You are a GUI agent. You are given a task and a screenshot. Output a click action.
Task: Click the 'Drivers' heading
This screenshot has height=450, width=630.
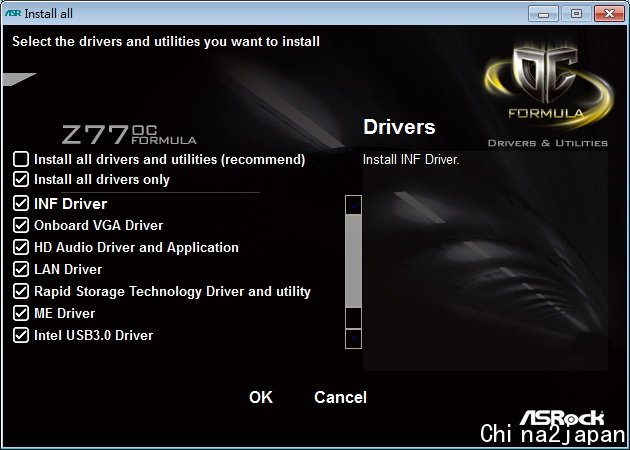click(399, 127)
